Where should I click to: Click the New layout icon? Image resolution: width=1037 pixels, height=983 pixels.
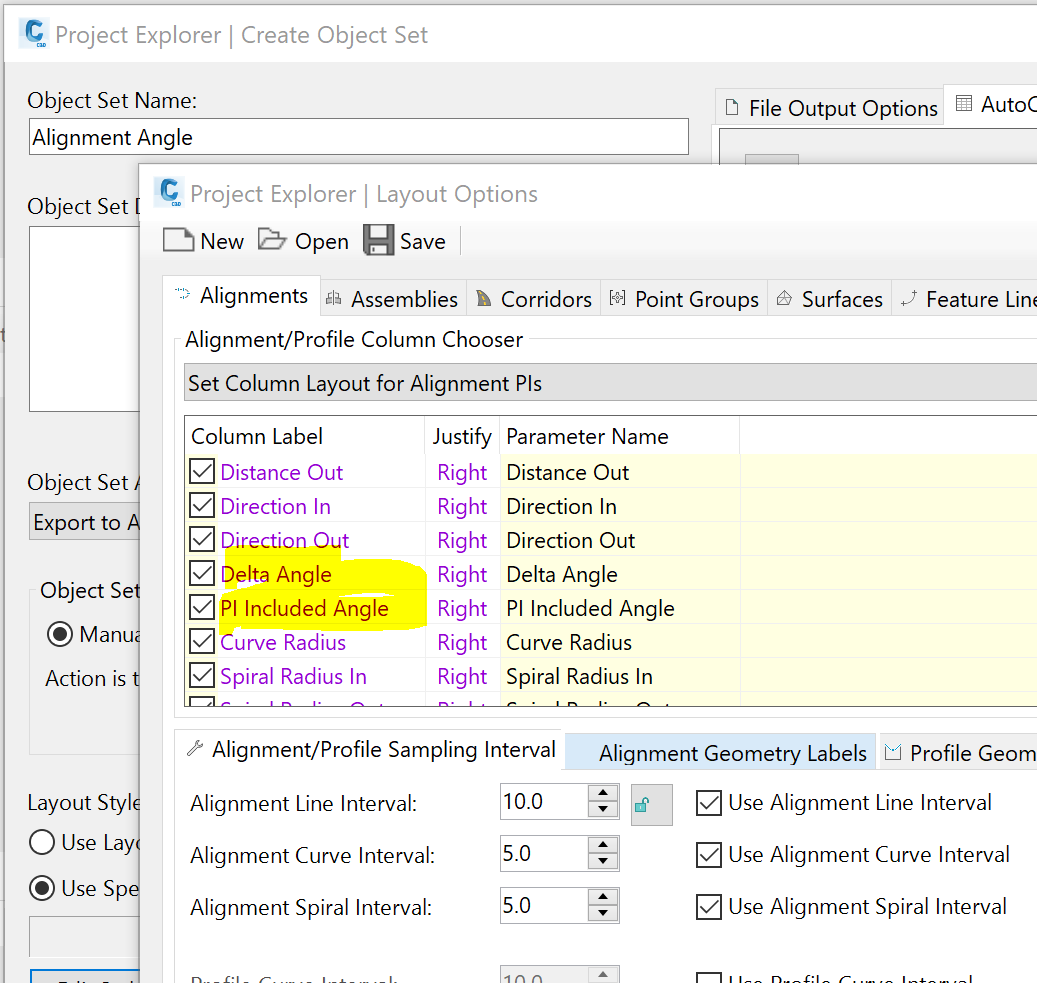click(179, 241)
